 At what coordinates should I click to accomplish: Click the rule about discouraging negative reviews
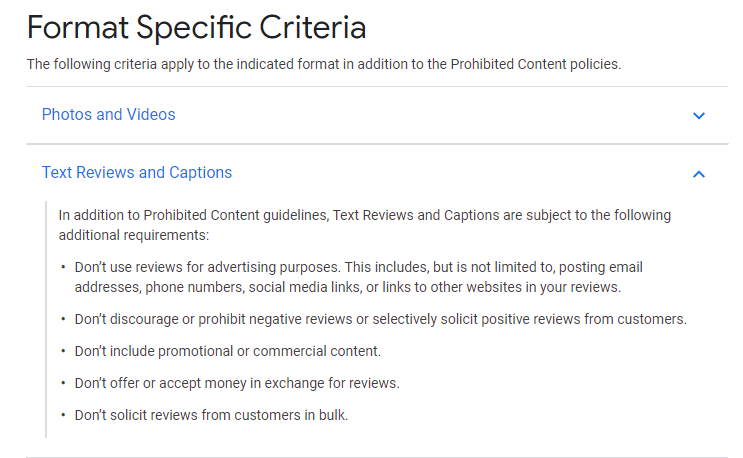point(381,319)
